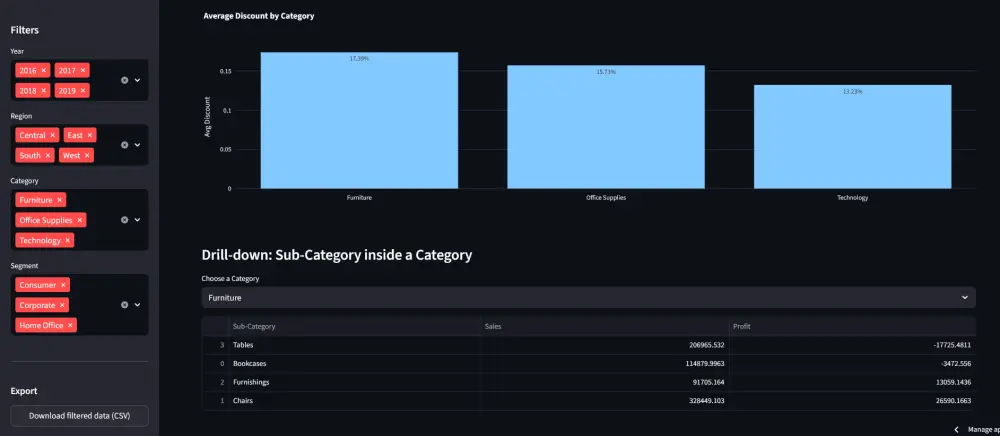
Task: Click the Drill-down section heading
Action: click(337, 256)
